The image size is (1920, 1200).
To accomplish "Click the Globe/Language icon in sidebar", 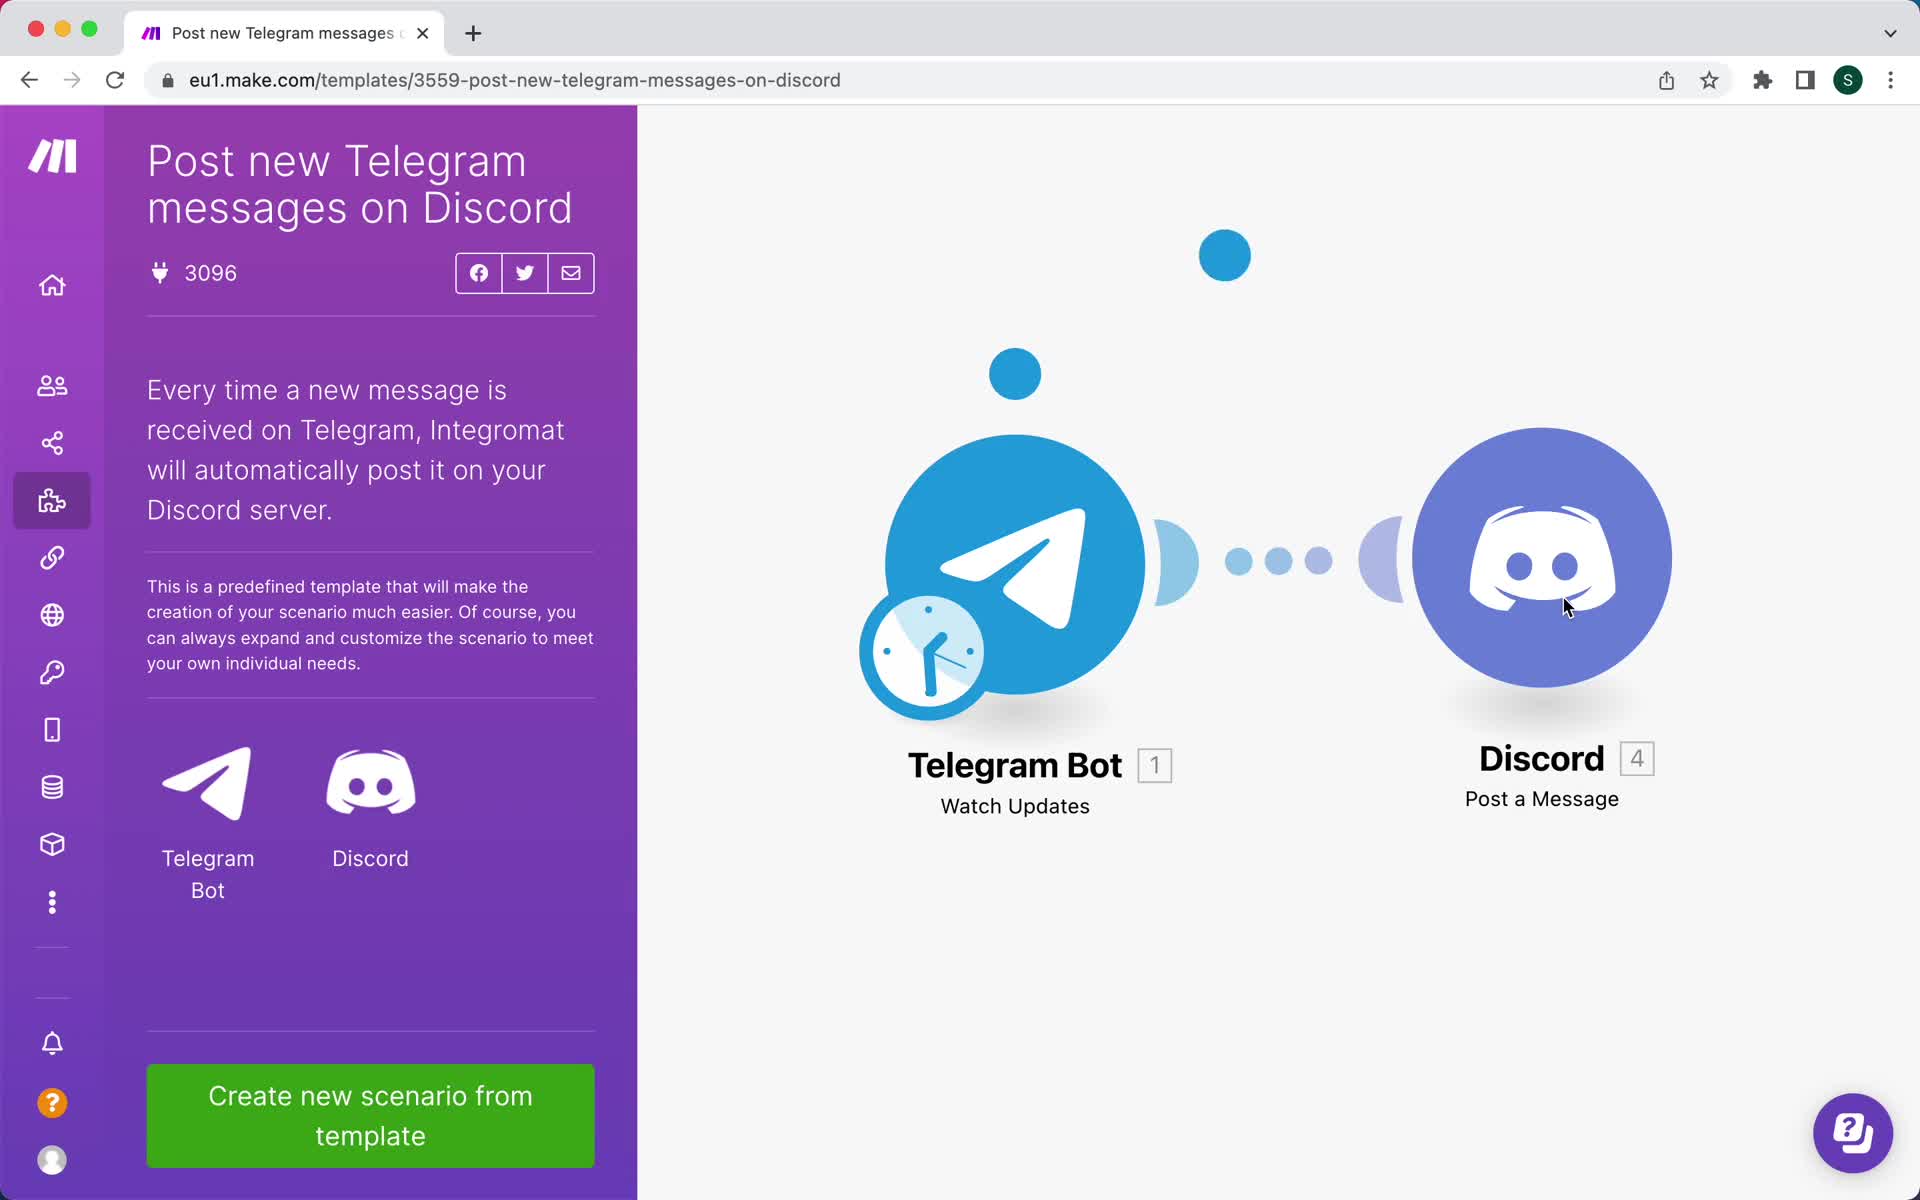I will pyautogui.click(x=51, y=615).
